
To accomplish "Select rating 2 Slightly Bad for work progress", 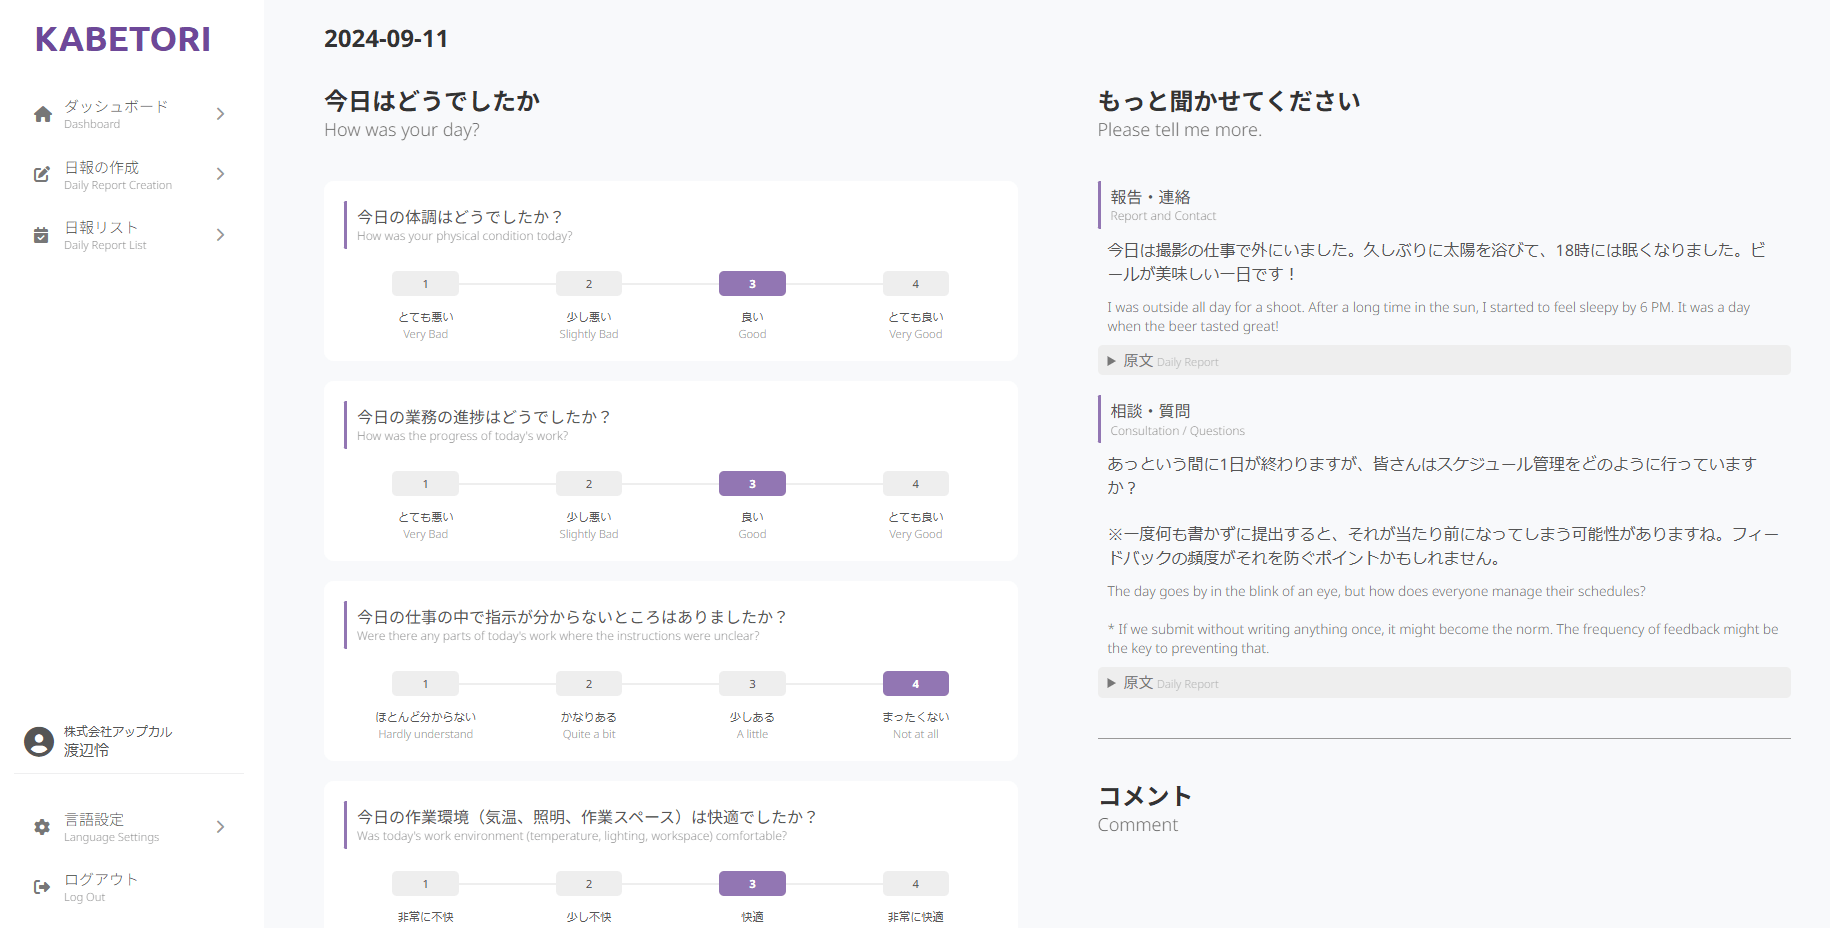I will [x=588, y=484].
